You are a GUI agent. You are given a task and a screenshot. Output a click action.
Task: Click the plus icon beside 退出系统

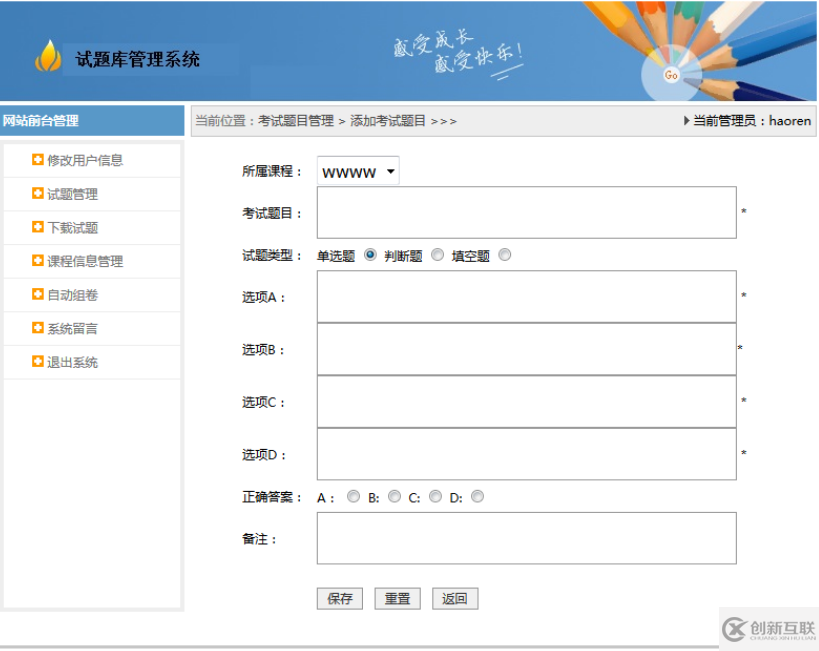[x=38, y=362]
